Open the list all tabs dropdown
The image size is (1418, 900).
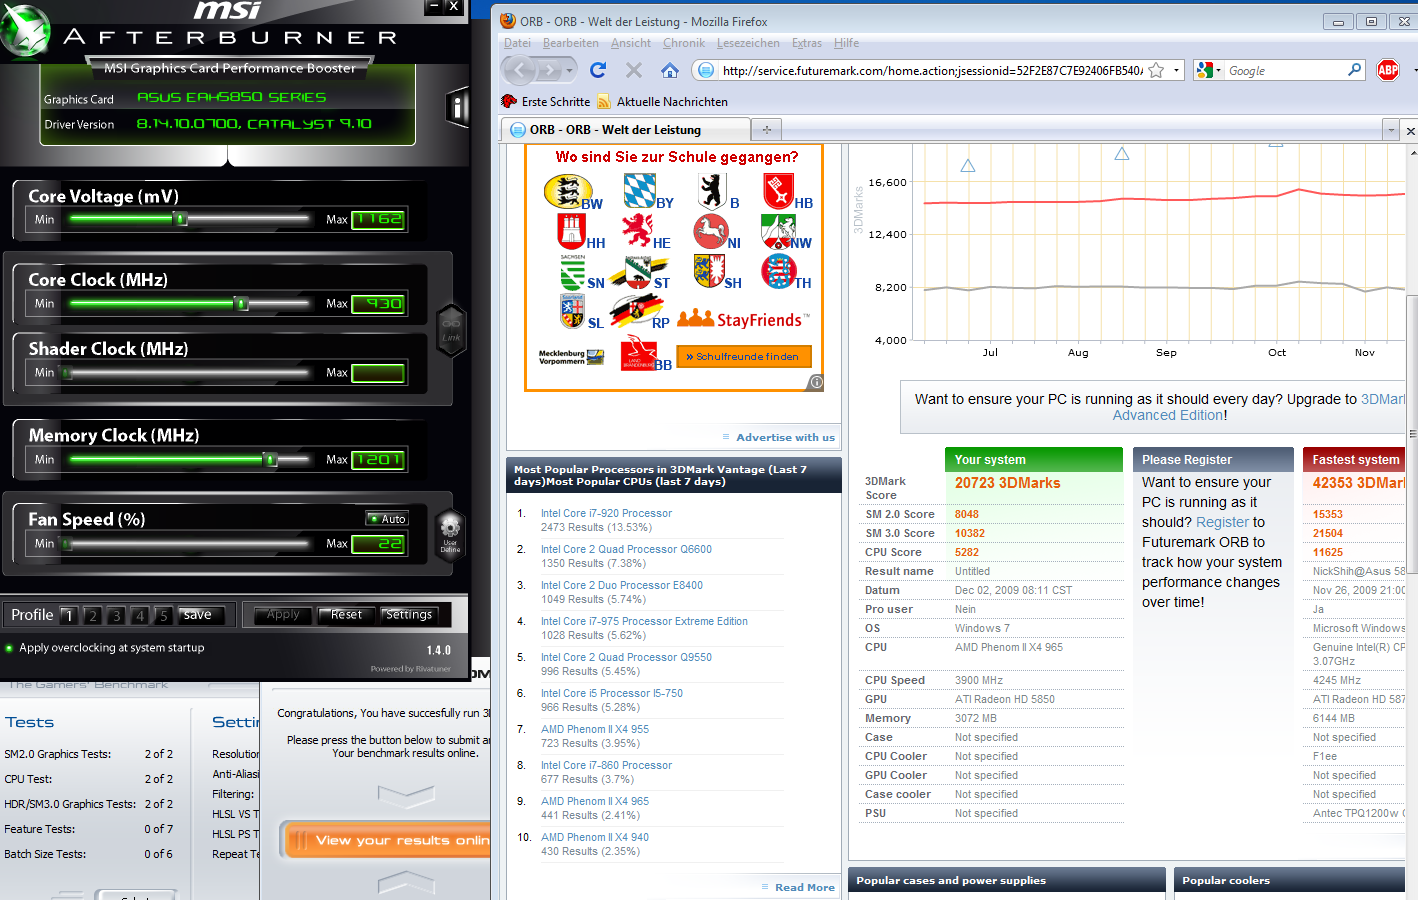click(x=1390, y=130)
